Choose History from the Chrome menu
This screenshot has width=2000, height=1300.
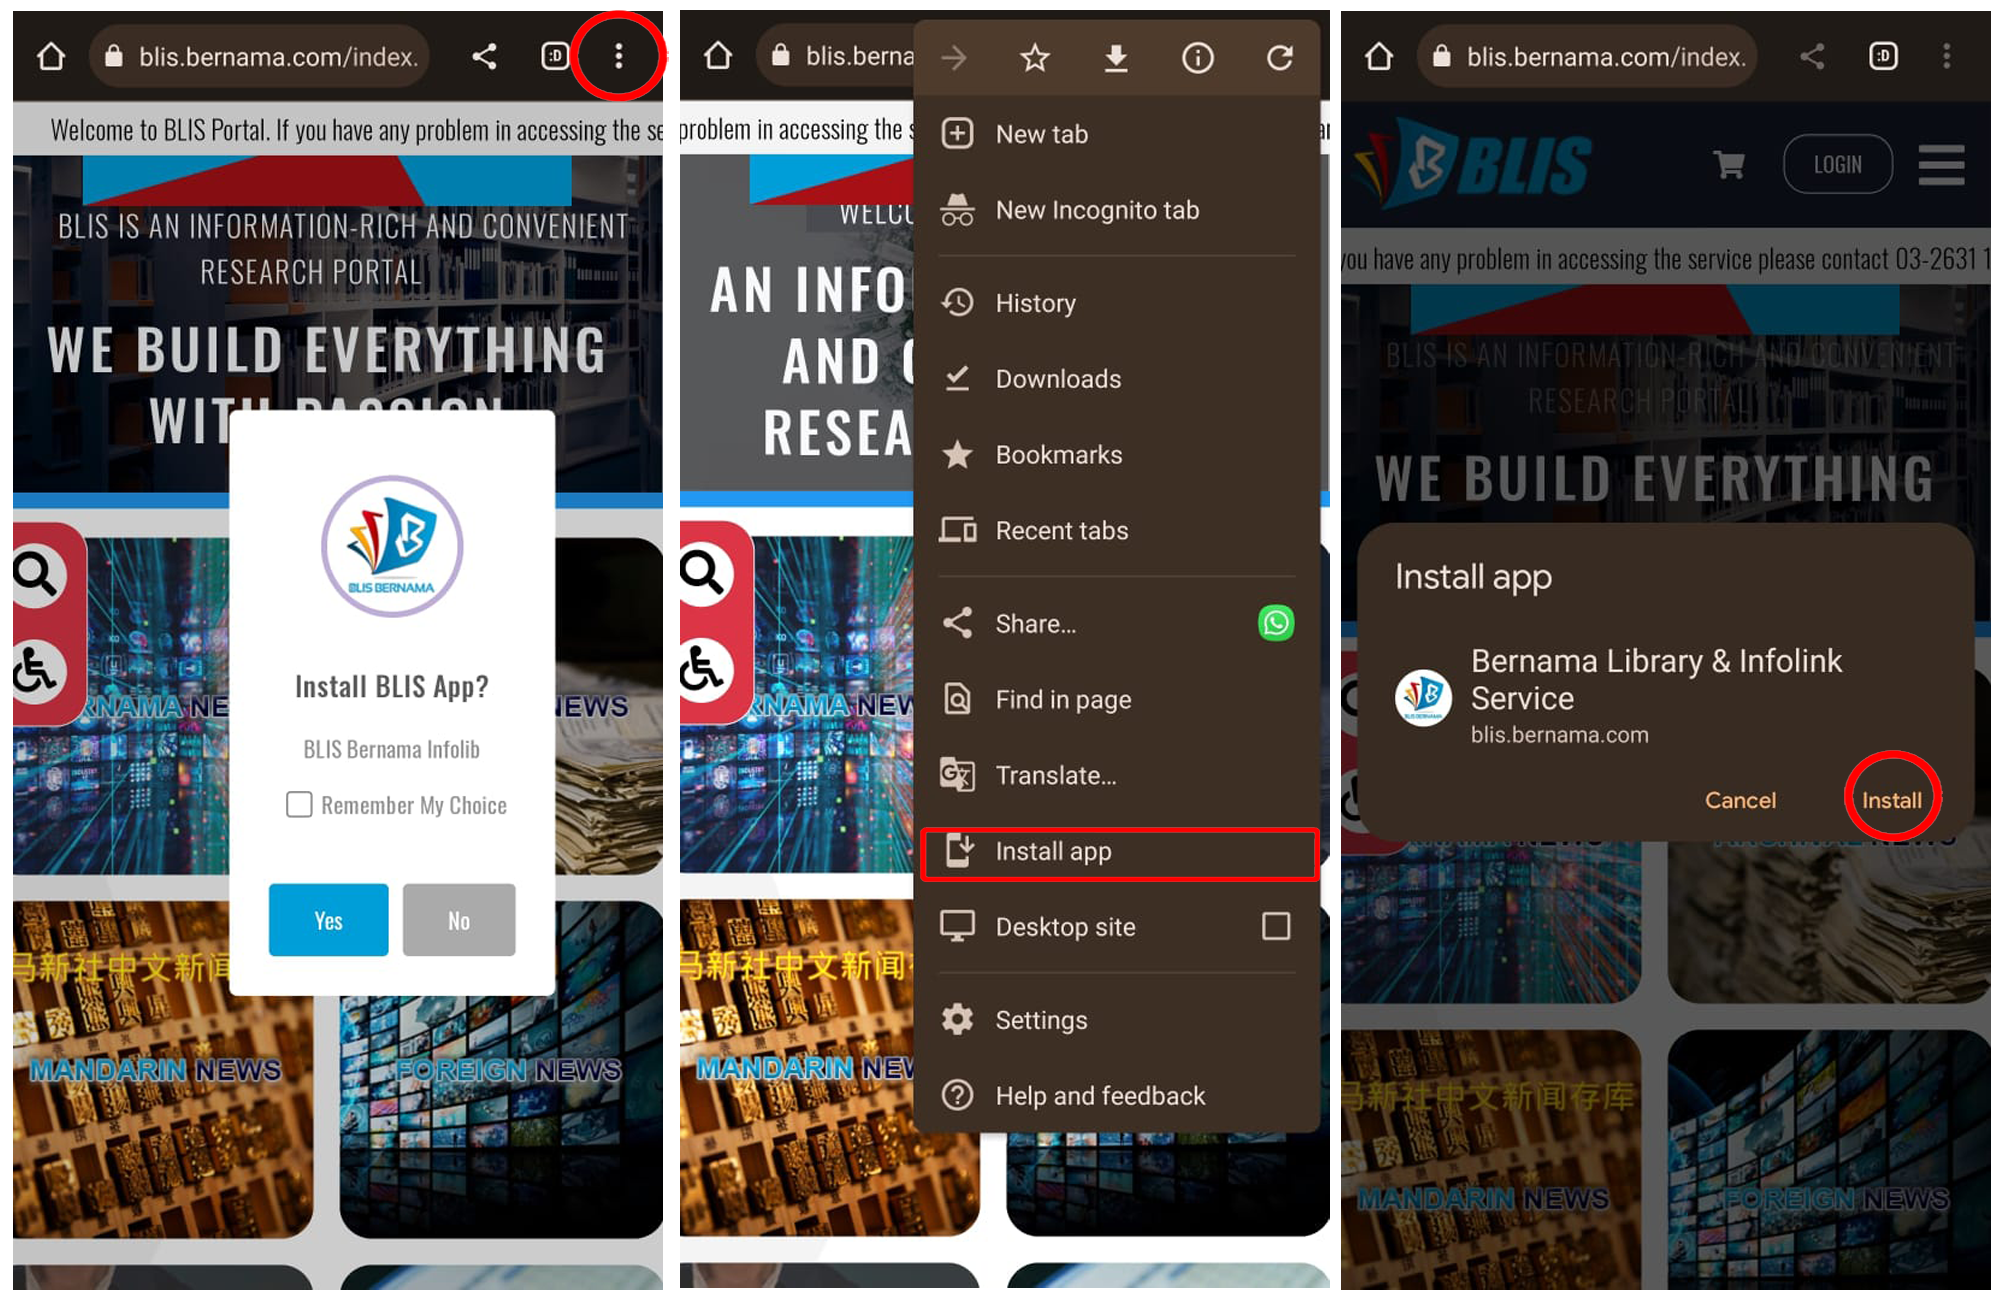[1035, 303]
